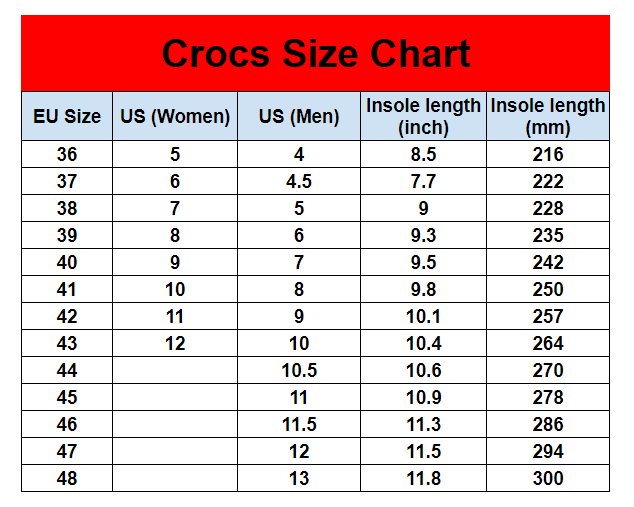
Task: Select the 11.8 inch insole length cell
Action: (x=423, y=478)
